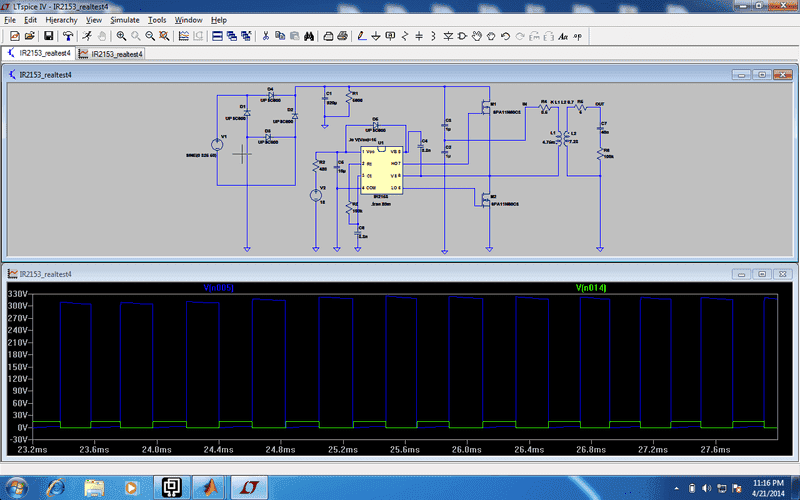Open the Window menu
This screenshot has width=800, height=500.
[188, 20]
